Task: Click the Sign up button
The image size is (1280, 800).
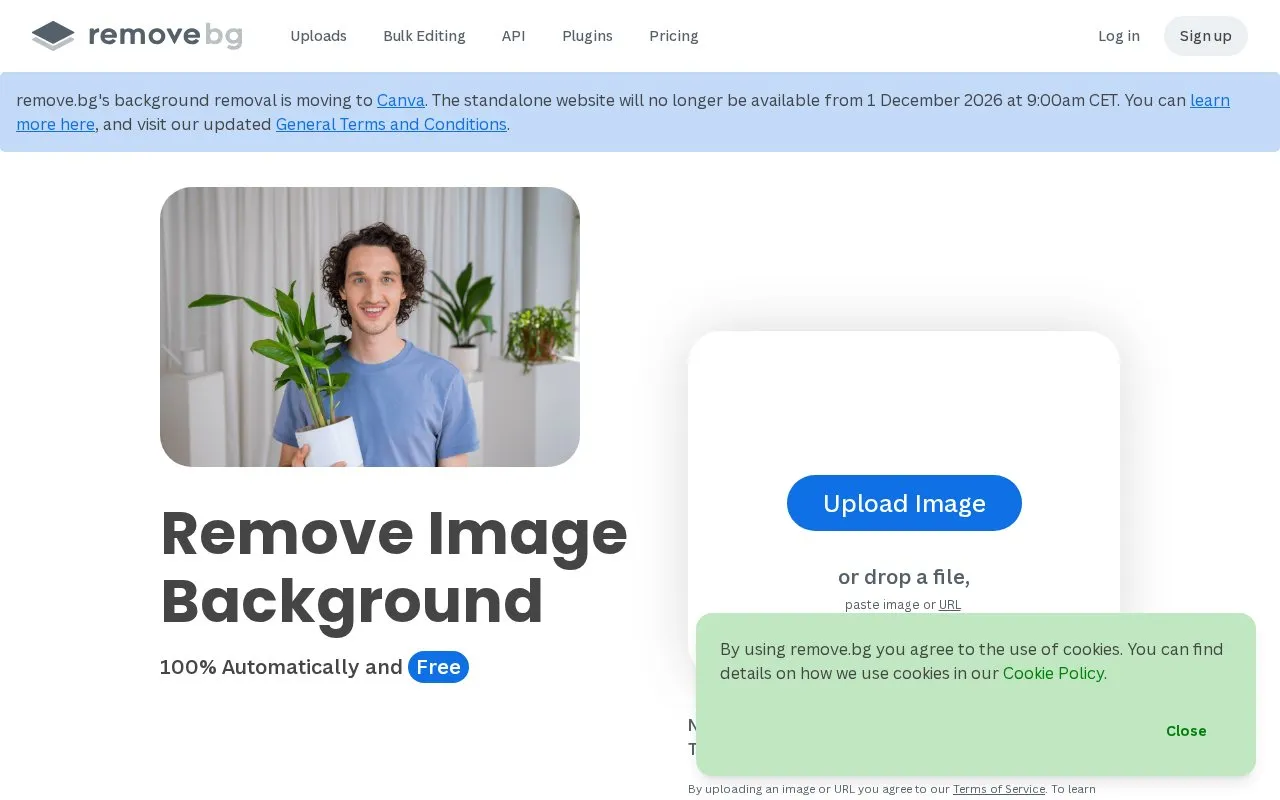Action: 1206,36
